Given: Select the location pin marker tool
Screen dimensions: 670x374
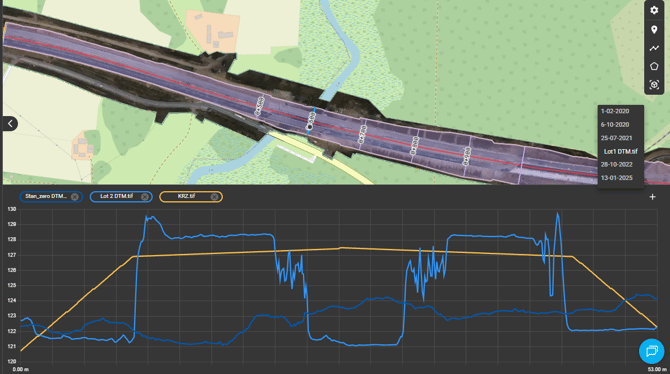Looking at the screenshot, I should click(654, 29).
